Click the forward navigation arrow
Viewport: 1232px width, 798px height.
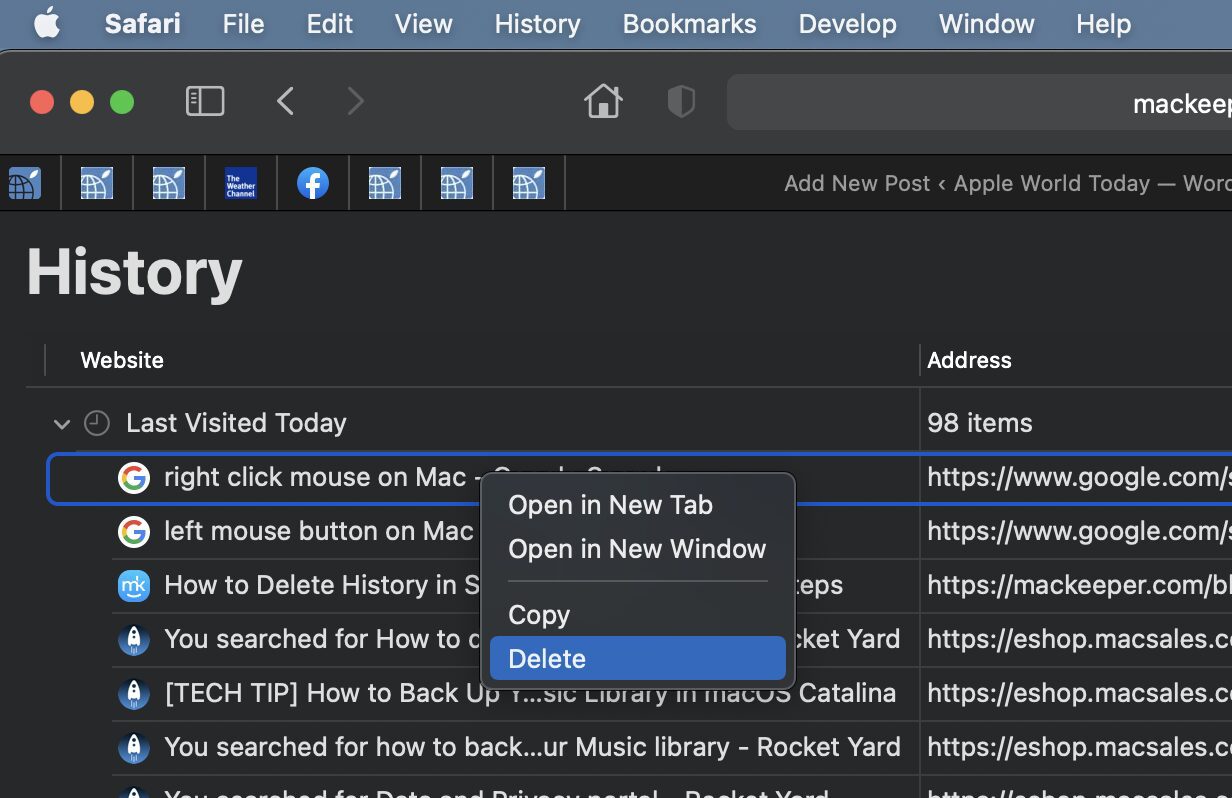coord(355,101)
